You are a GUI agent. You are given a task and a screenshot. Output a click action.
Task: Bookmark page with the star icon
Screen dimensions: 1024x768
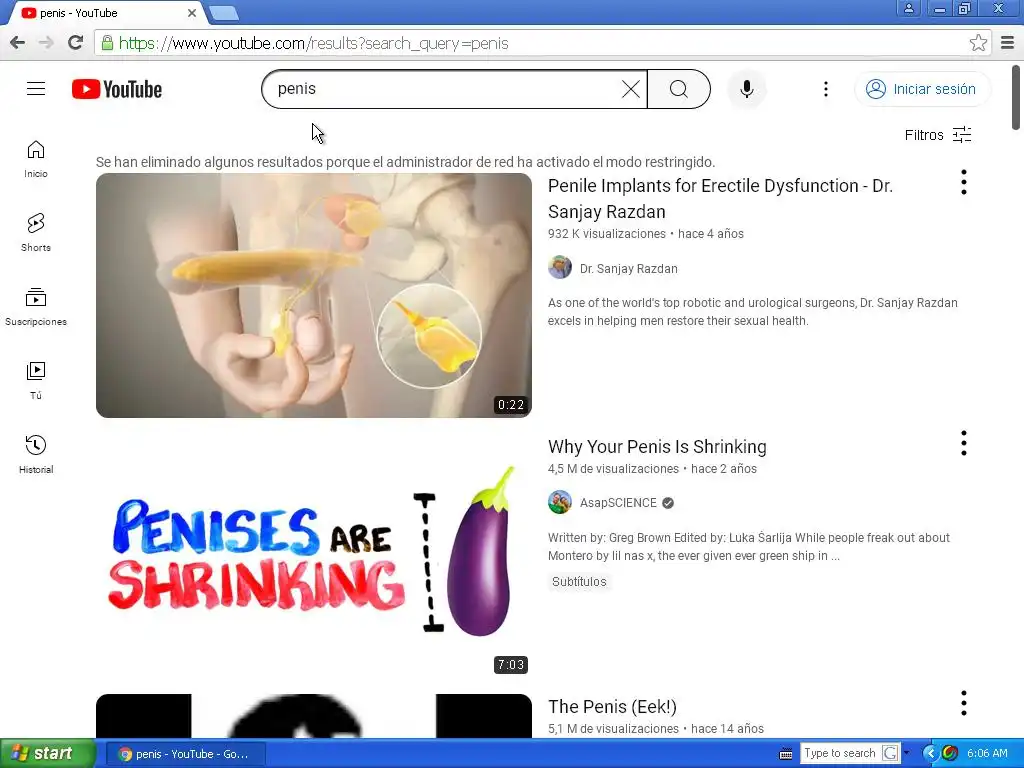coord(978,43)
